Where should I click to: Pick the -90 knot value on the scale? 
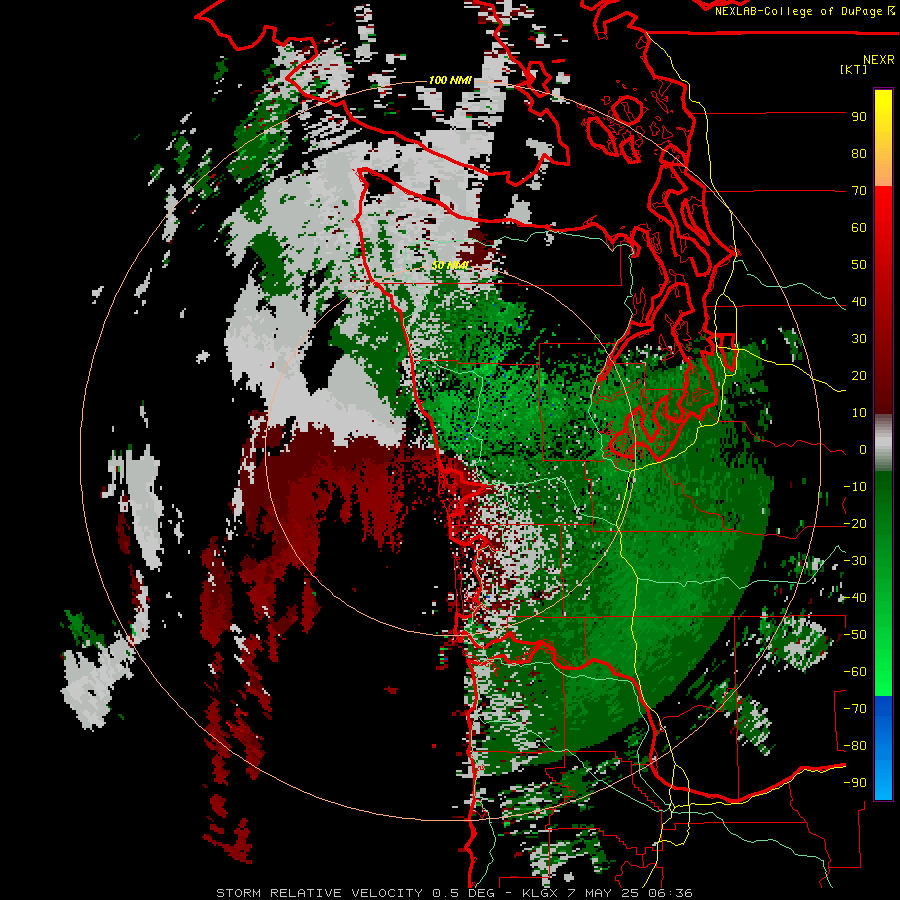point(855,783)
